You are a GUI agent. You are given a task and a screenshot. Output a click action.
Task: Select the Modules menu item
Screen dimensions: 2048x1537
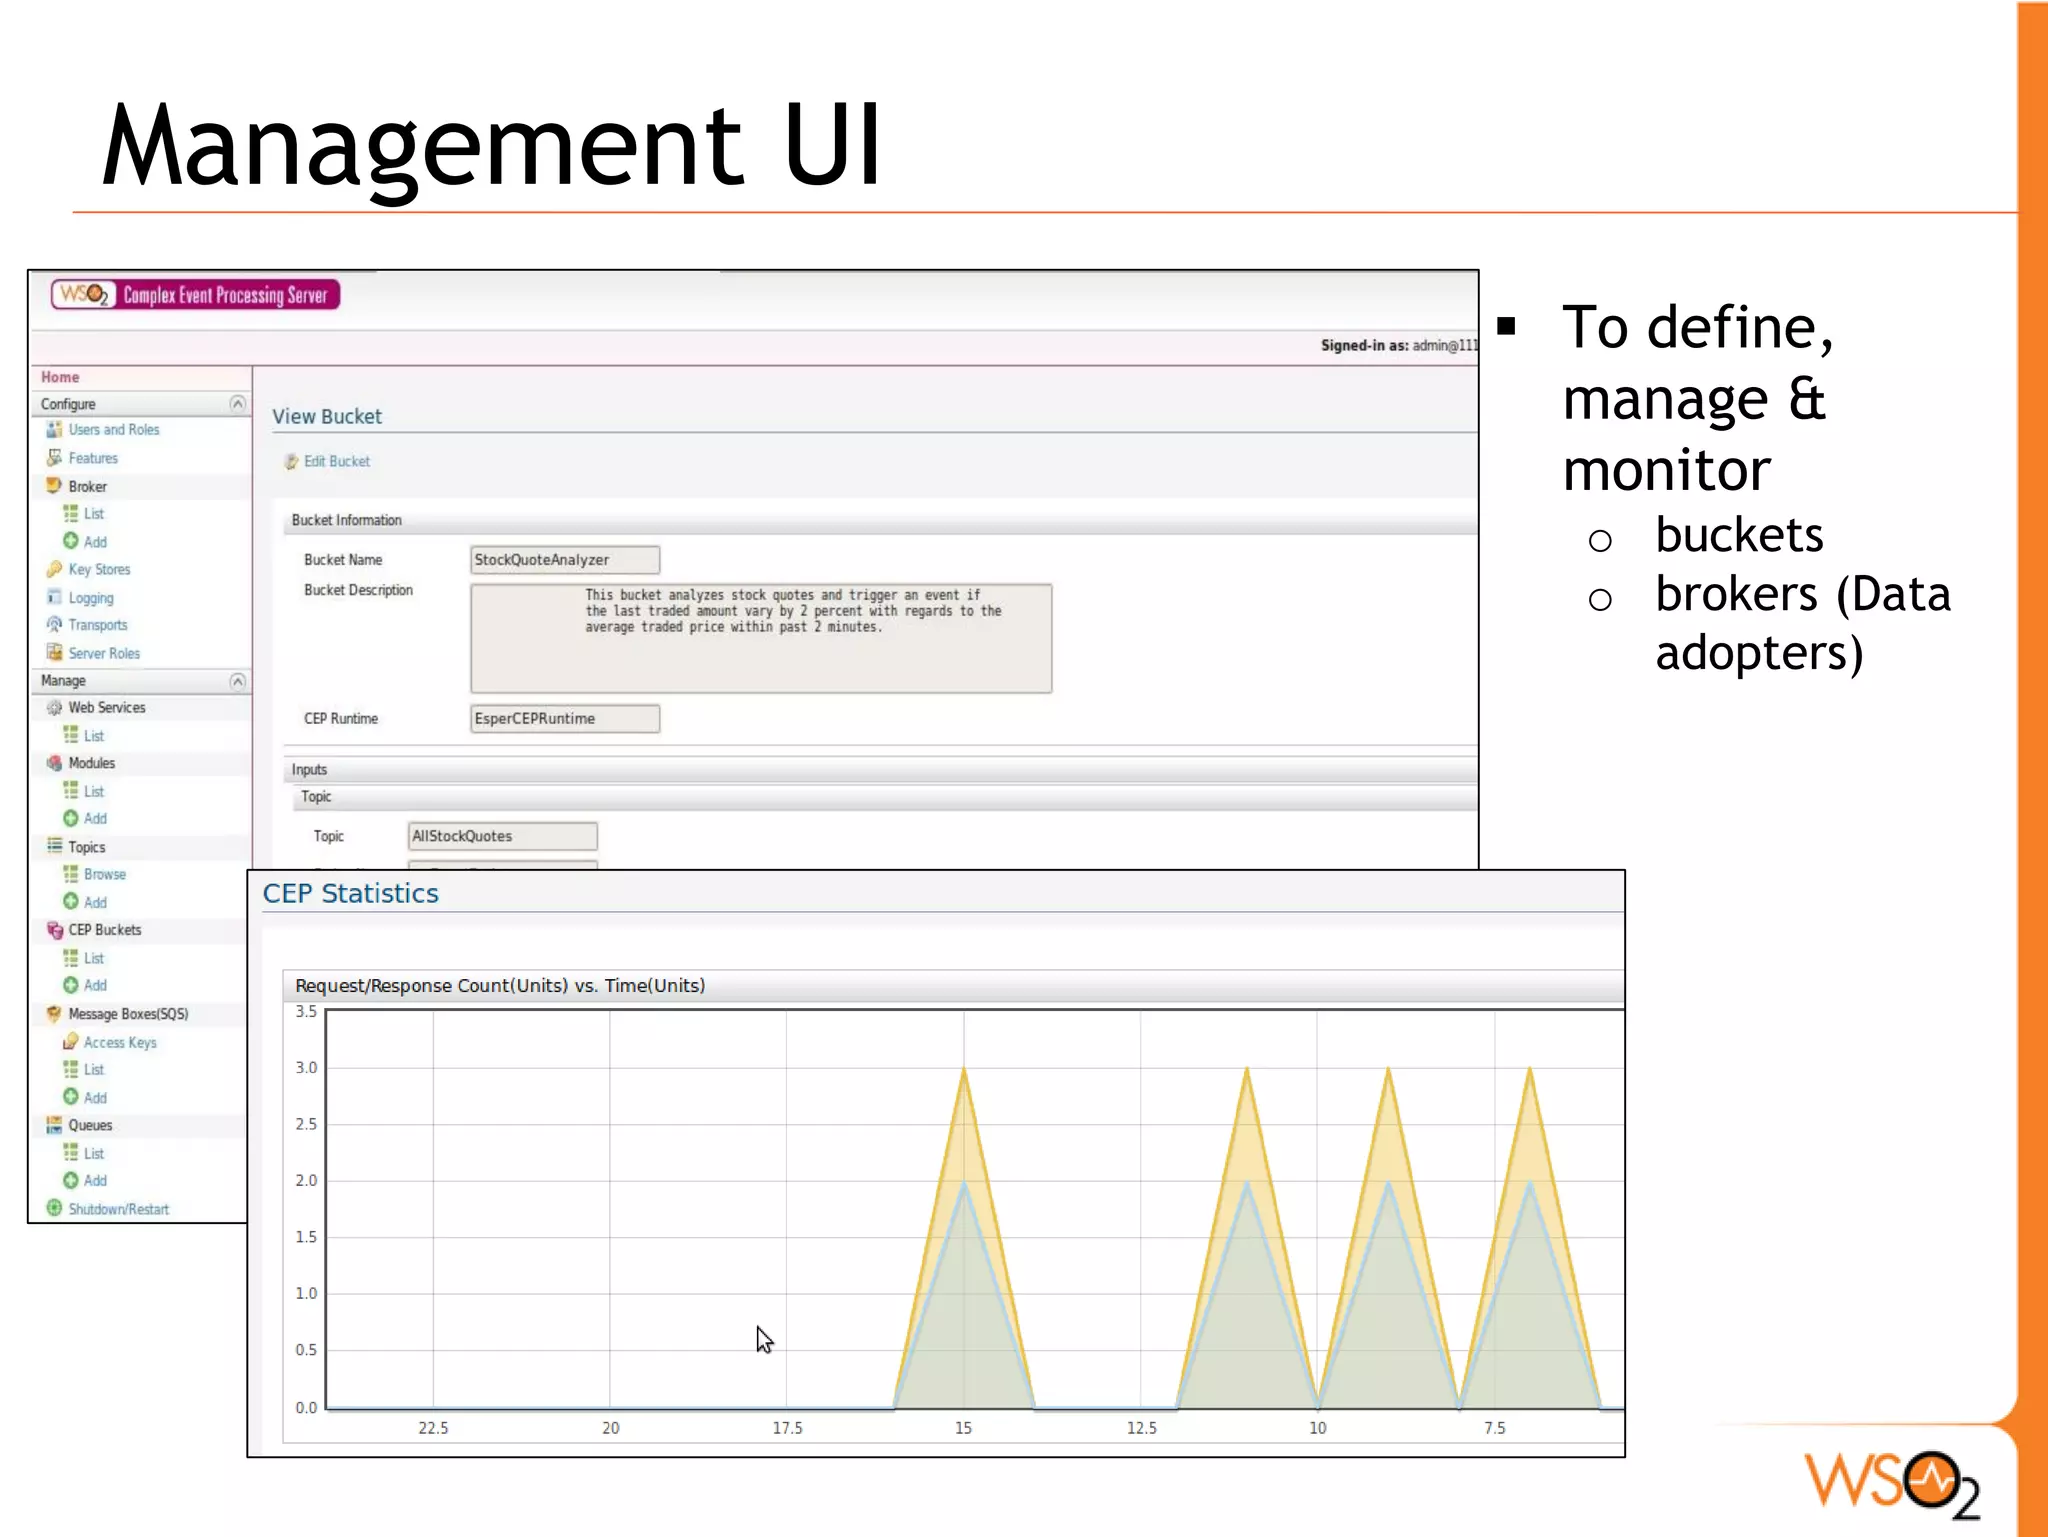coord(92,763)
